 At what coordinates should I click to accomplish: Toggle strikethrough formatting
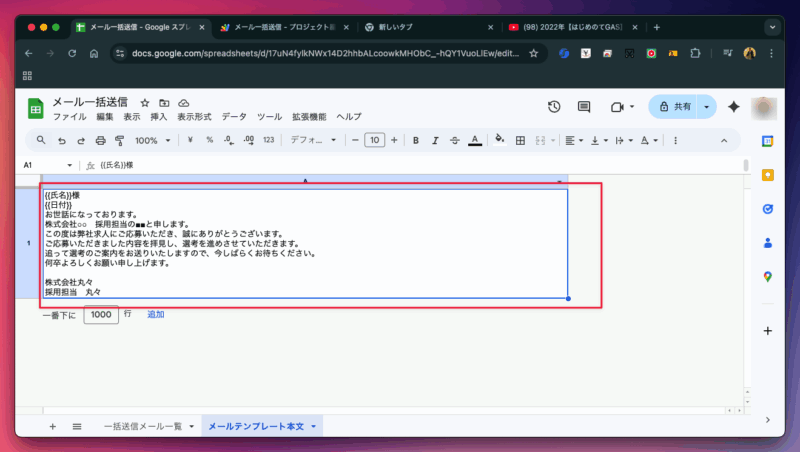coord(455,140)
